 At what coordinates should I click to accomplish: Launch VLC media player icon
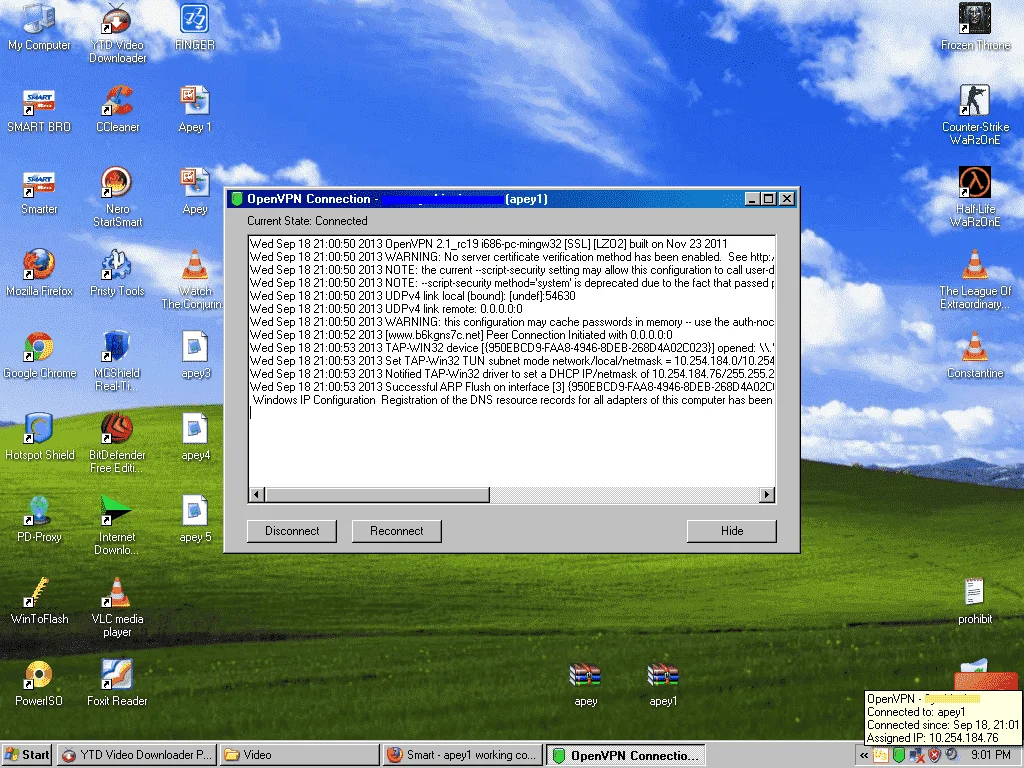click(118, 607)
